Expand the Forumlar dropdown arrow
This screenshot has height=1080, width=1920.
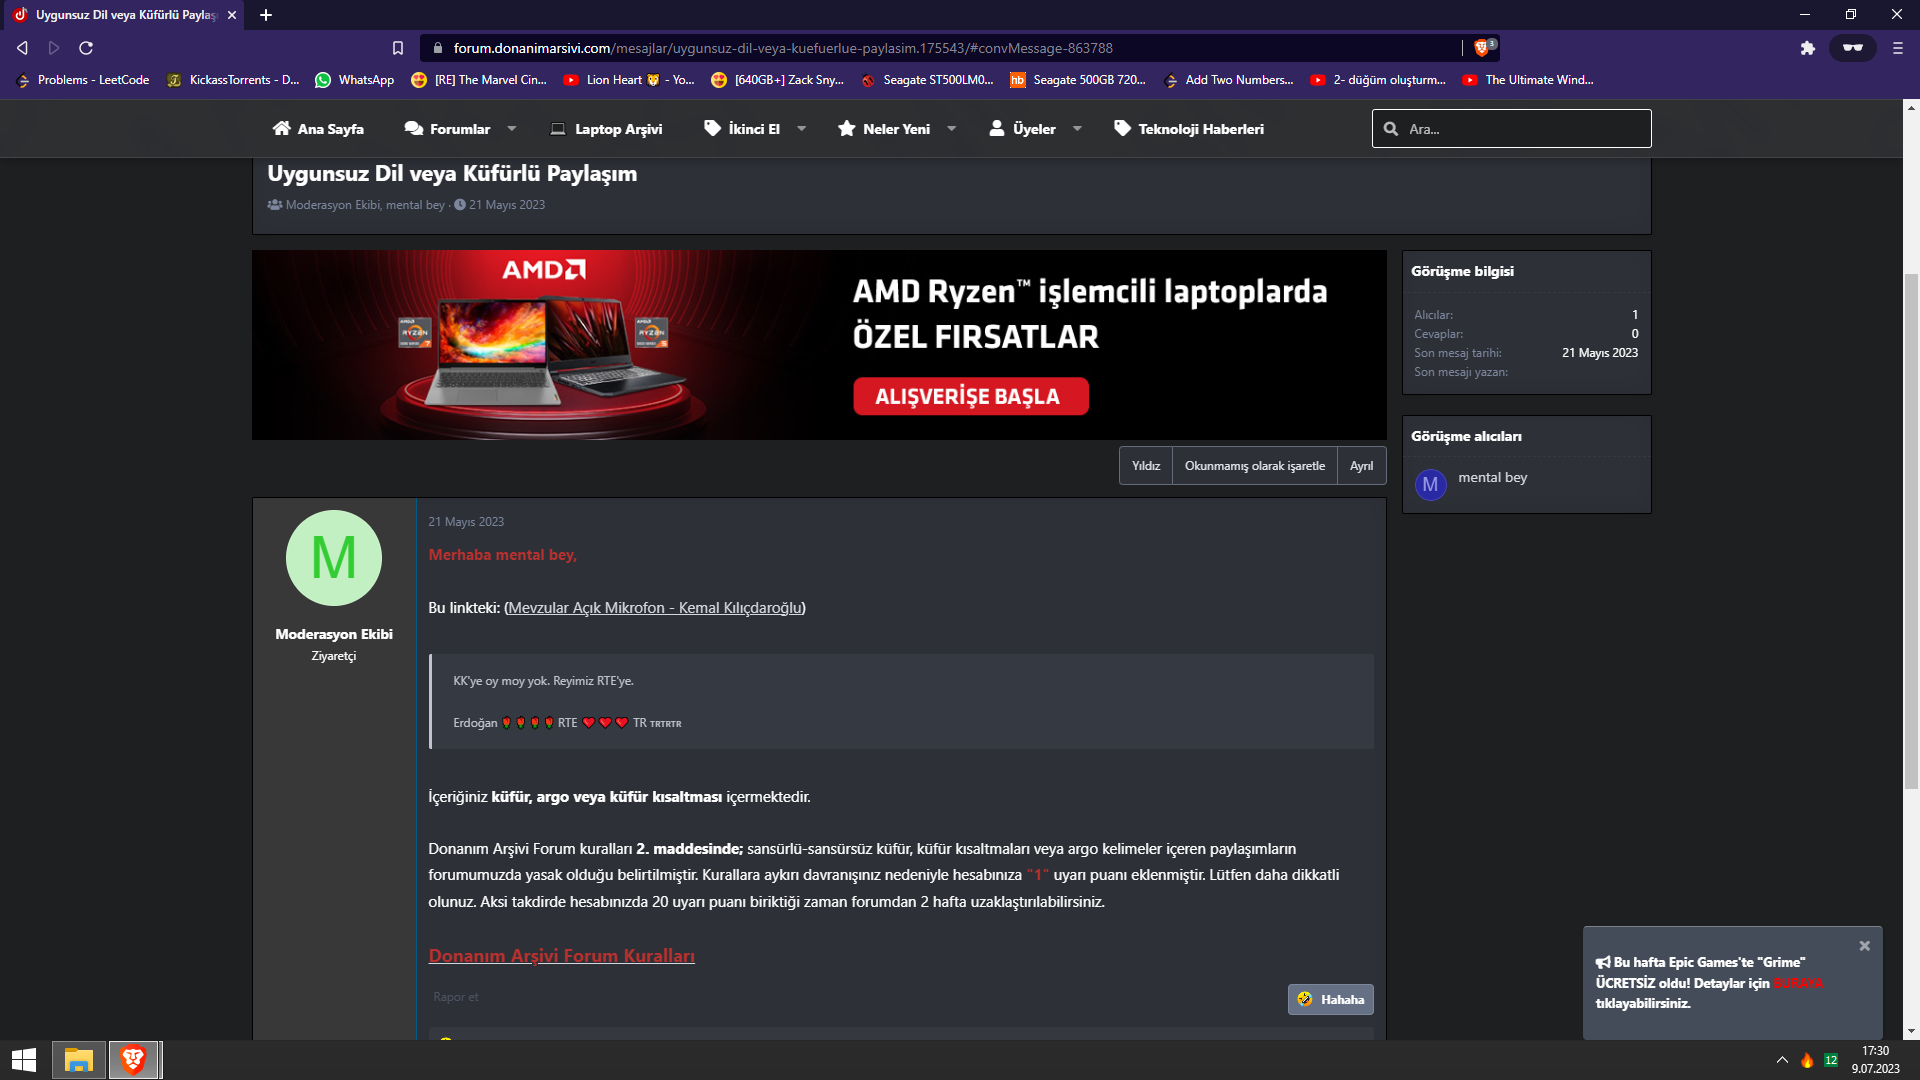pos(512,129)
